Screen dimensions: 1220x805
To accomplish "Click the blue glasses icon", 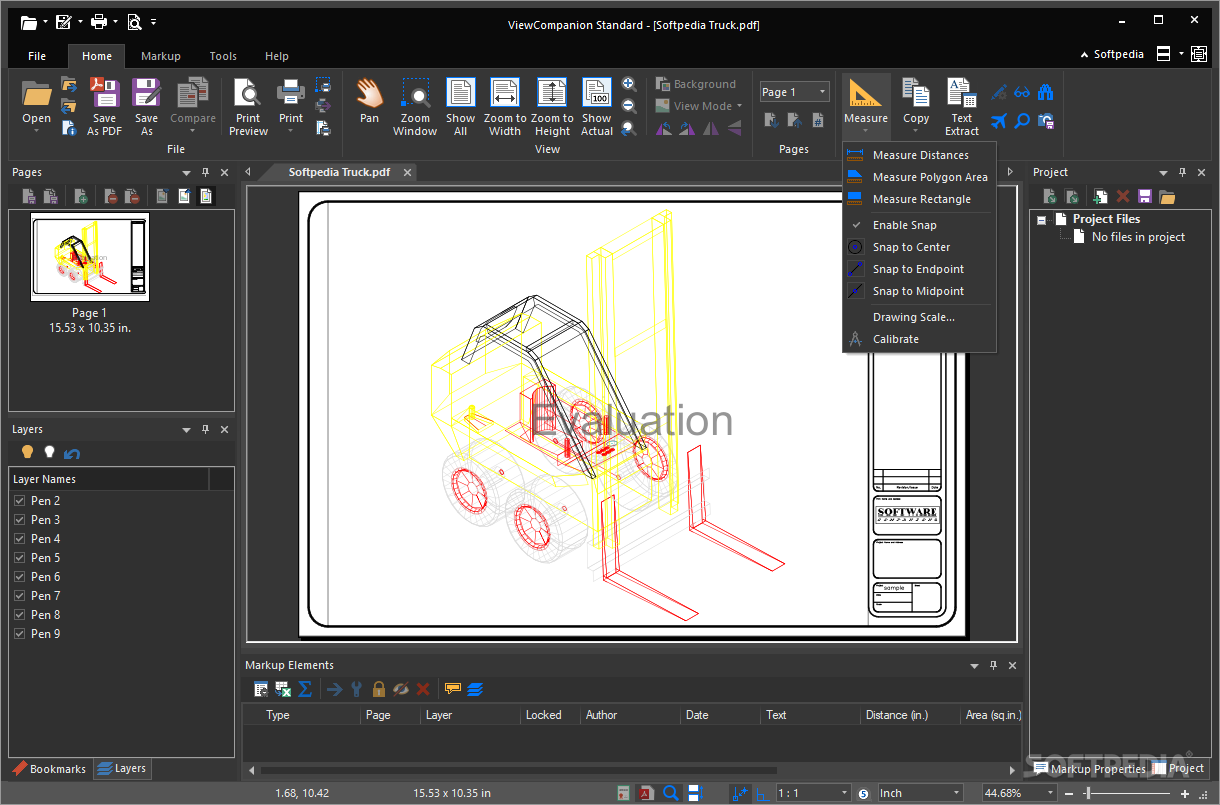I will [x=1022, y=92].
